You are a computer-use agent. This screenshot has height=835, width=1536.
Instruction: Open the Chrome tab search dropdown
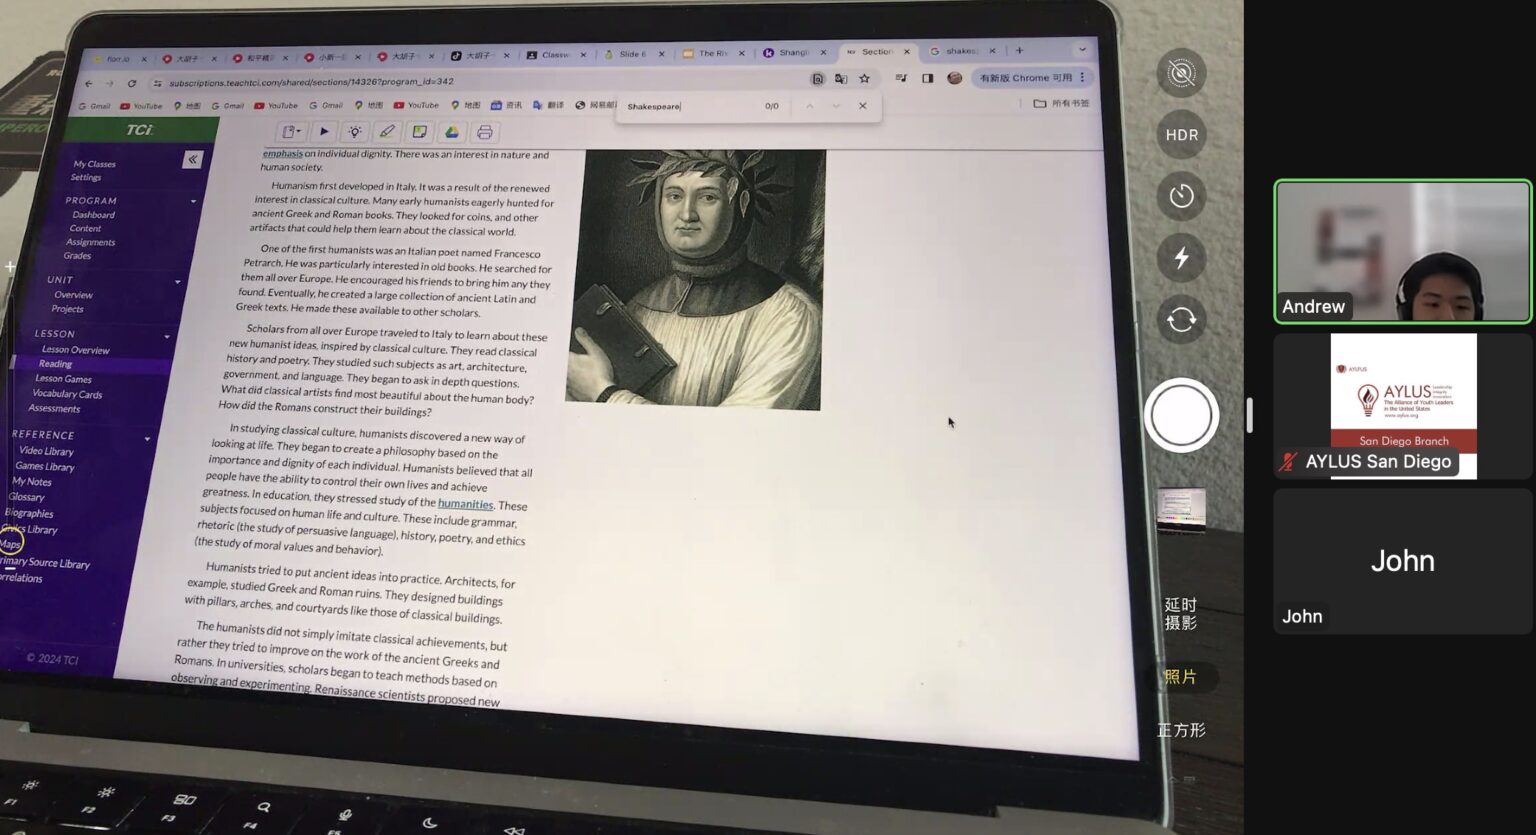pyautogui.click(x=1082, y=49)
